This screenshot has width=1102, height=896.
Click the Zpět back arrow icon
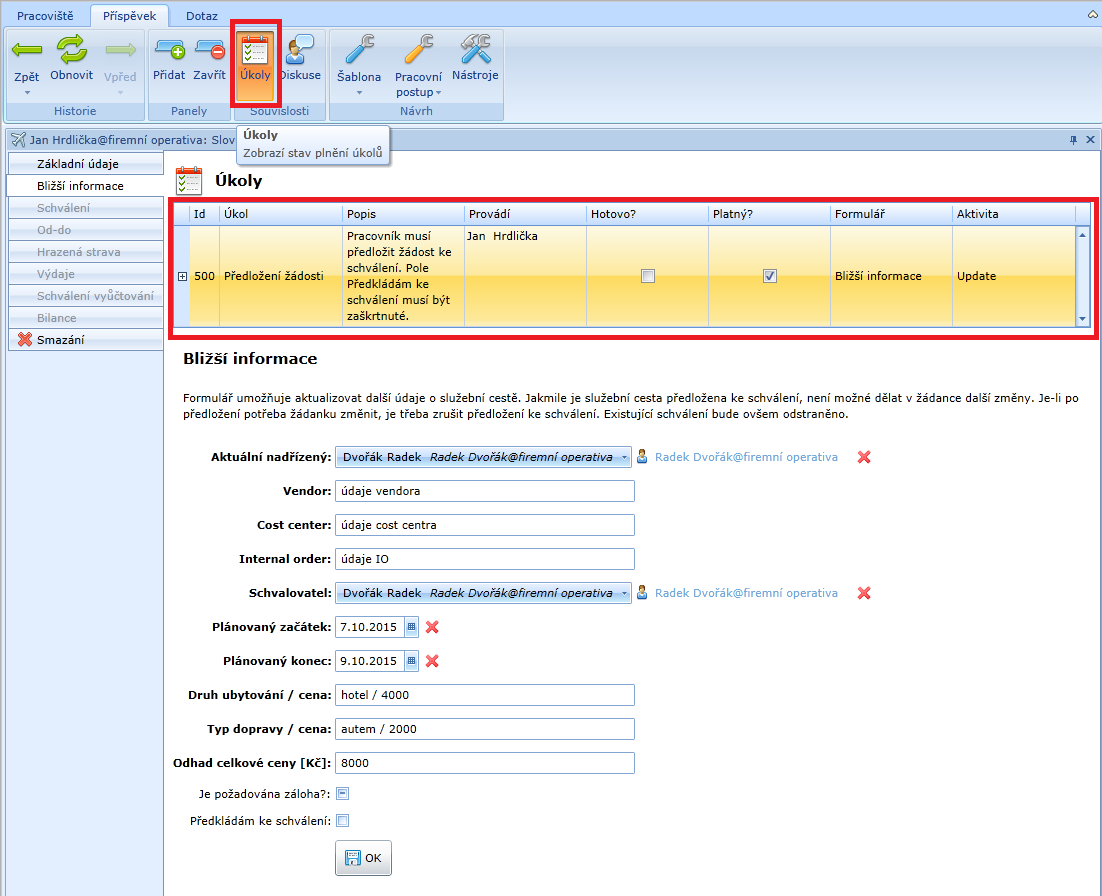[x=27, y=50]
